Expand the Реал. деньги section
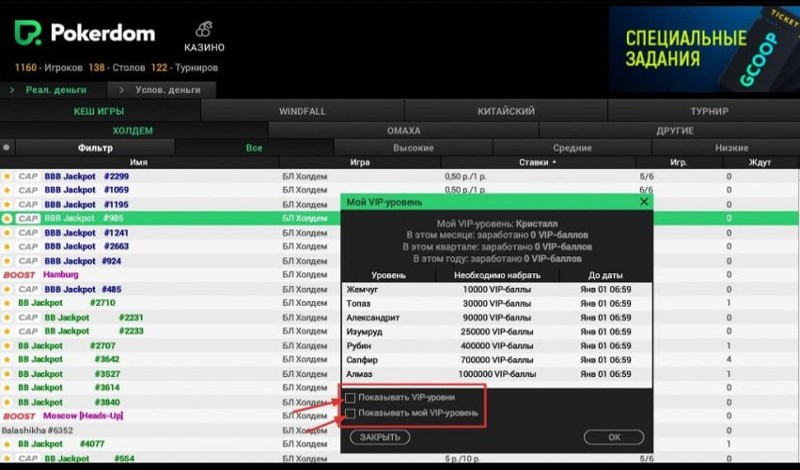Screen dimensions: 800x470 [50, 90]
